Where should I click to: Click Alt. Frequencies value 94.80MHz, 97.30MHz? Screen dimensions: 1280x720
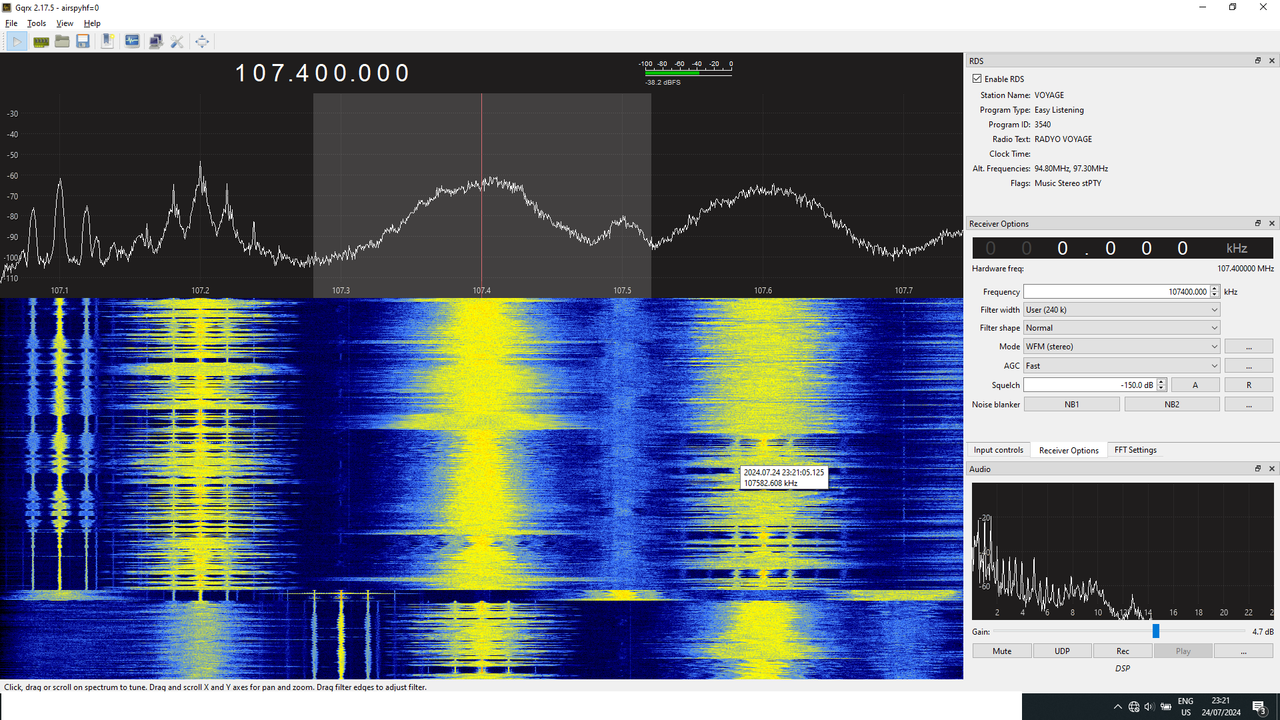[1071, 169]
